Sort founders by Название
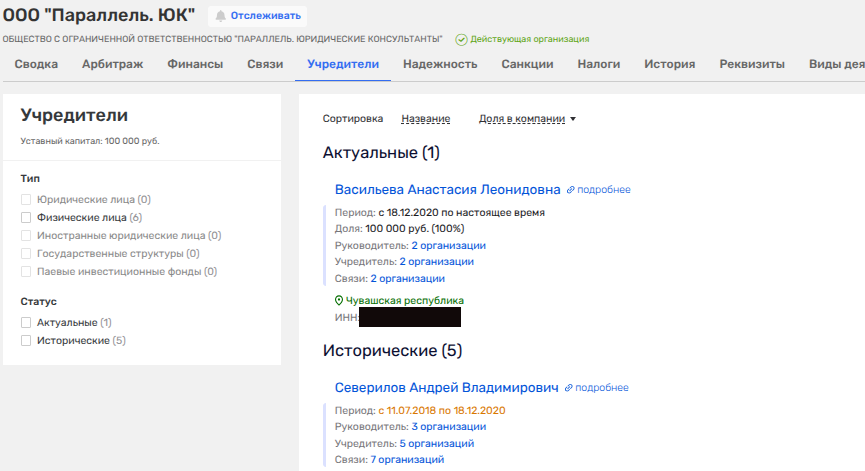The height and width of the screenshot is (471, 865). (425, 119)
